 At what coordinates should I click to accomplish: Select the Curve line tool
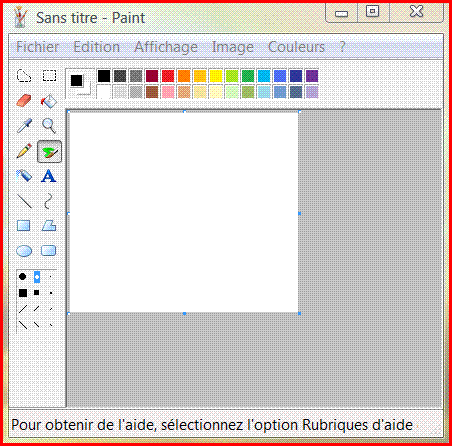pos(49,201)
